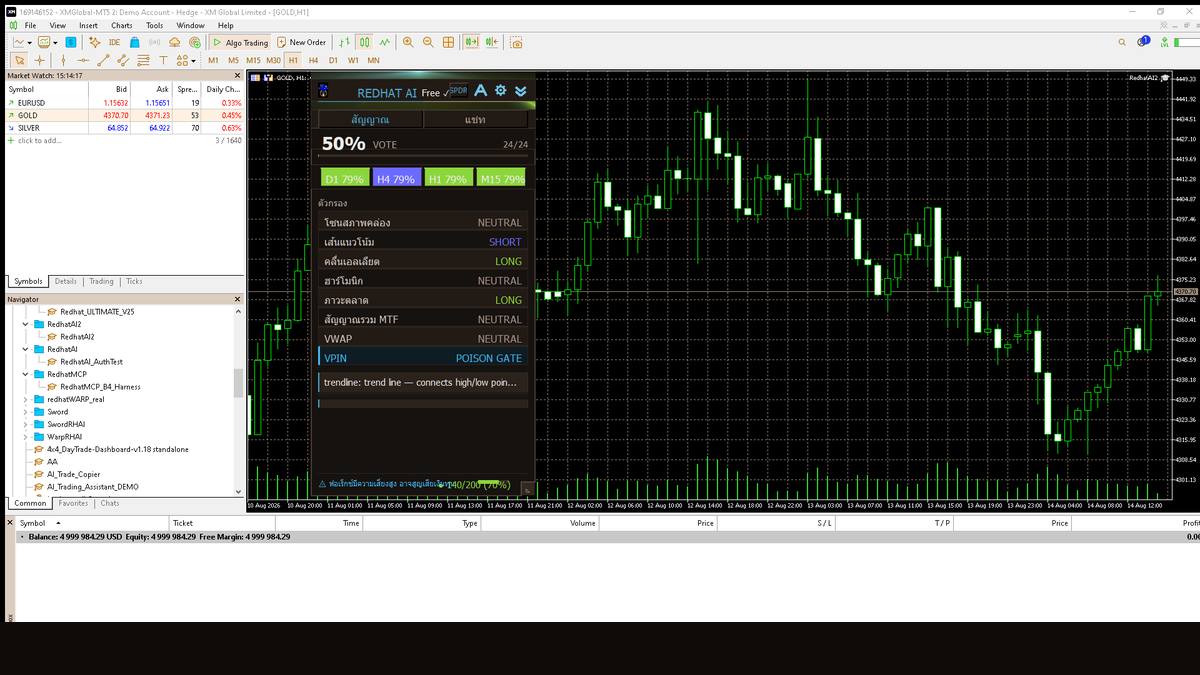This screenshot has width=1200, height=675.
Task: Open the Charts menu
Action: [x=122, y=25]
